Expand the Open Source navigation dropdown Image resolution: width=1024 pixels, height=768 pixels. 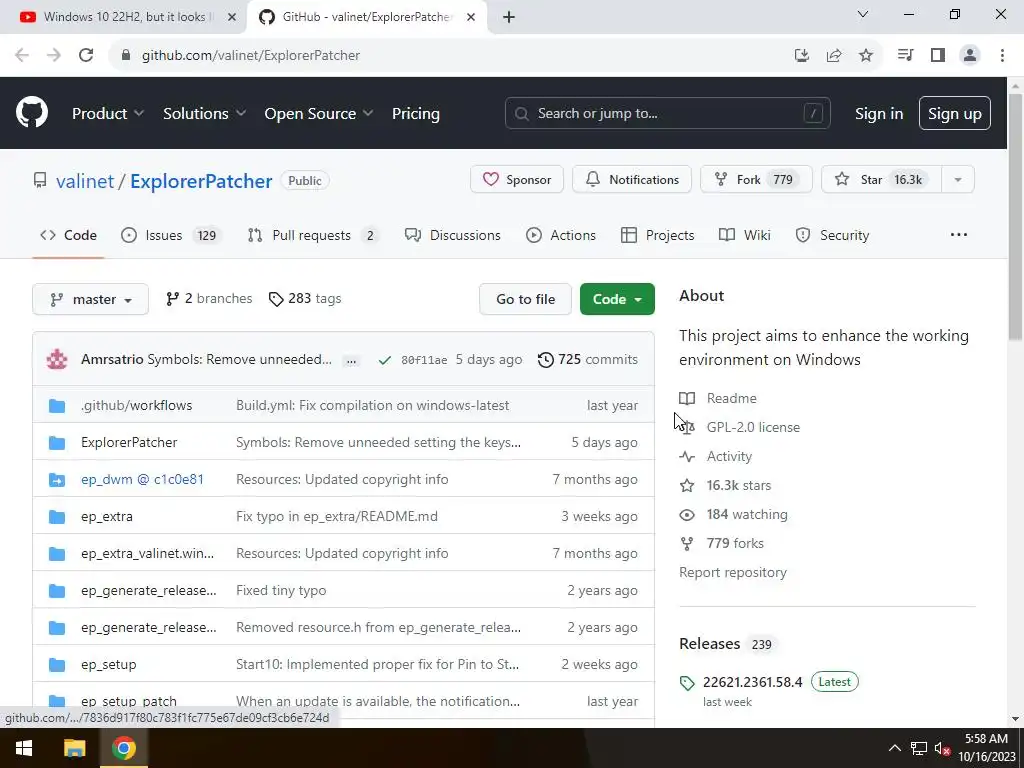(319, 114)
